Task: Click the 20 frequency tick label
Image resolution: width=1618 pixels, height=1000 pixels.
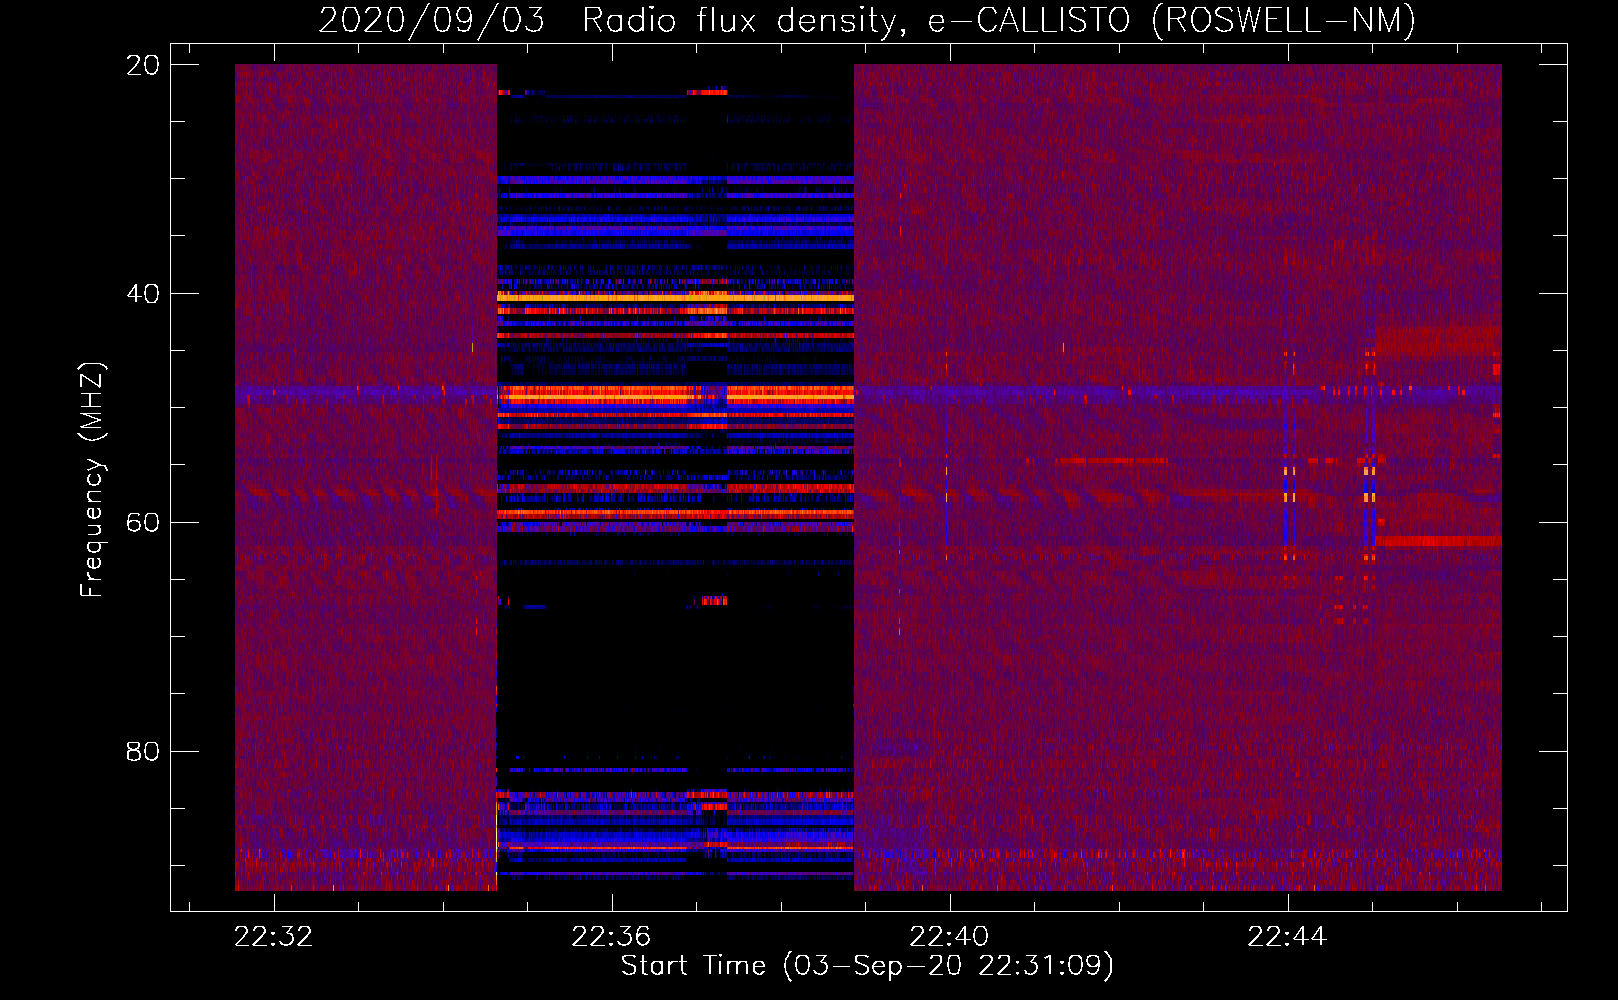Action: coord(142,65)
